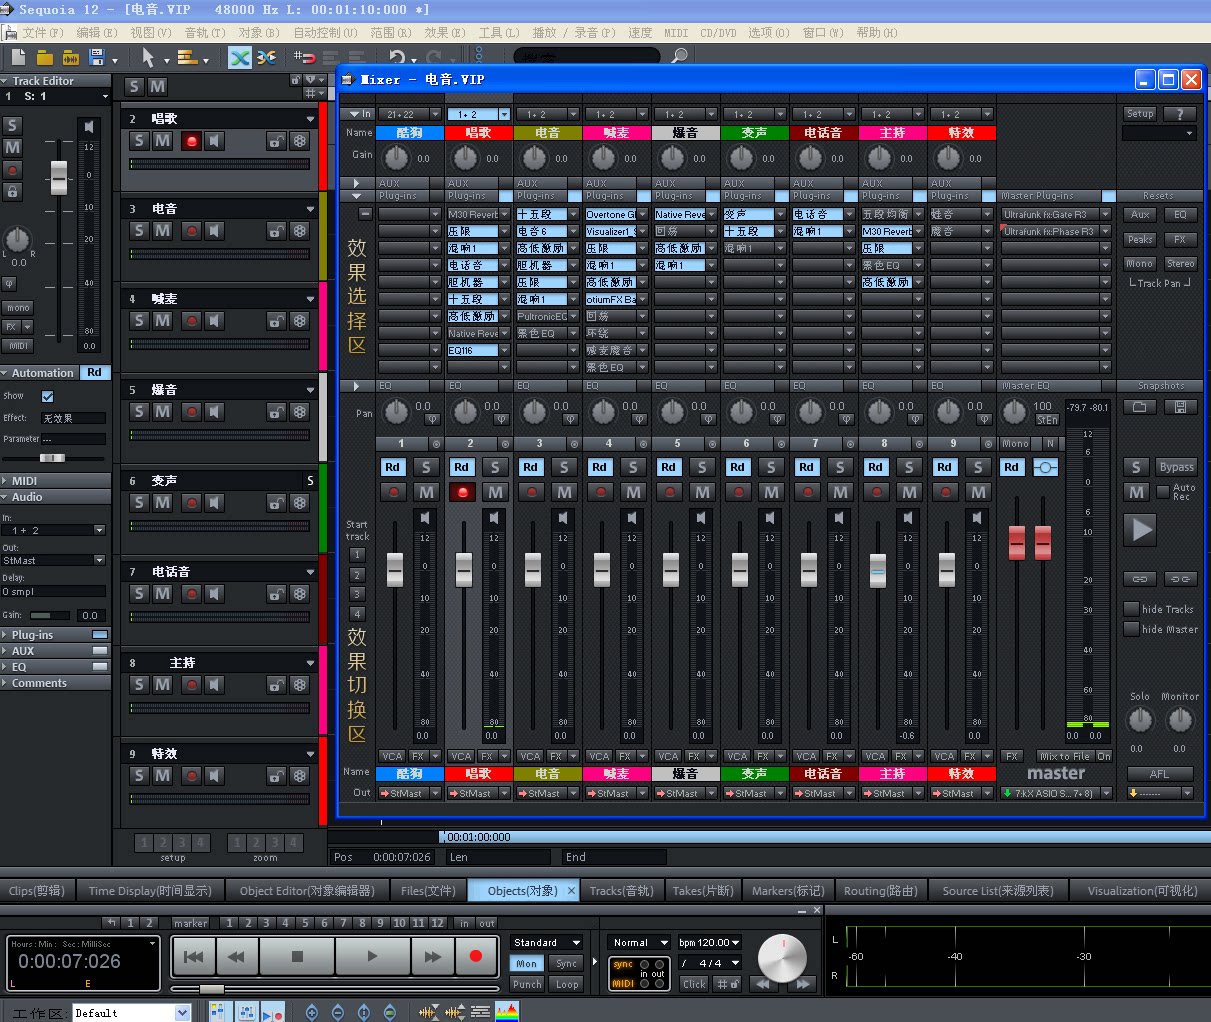Click transport fast-forward button
The height and width of the screenshot is (1022, 1211).
click(432, 956)
